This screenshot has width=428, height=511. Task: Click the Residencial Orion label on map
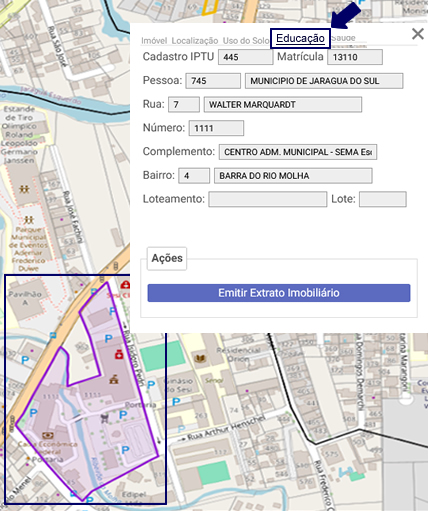pyautogui.click(x=238, y=354)
